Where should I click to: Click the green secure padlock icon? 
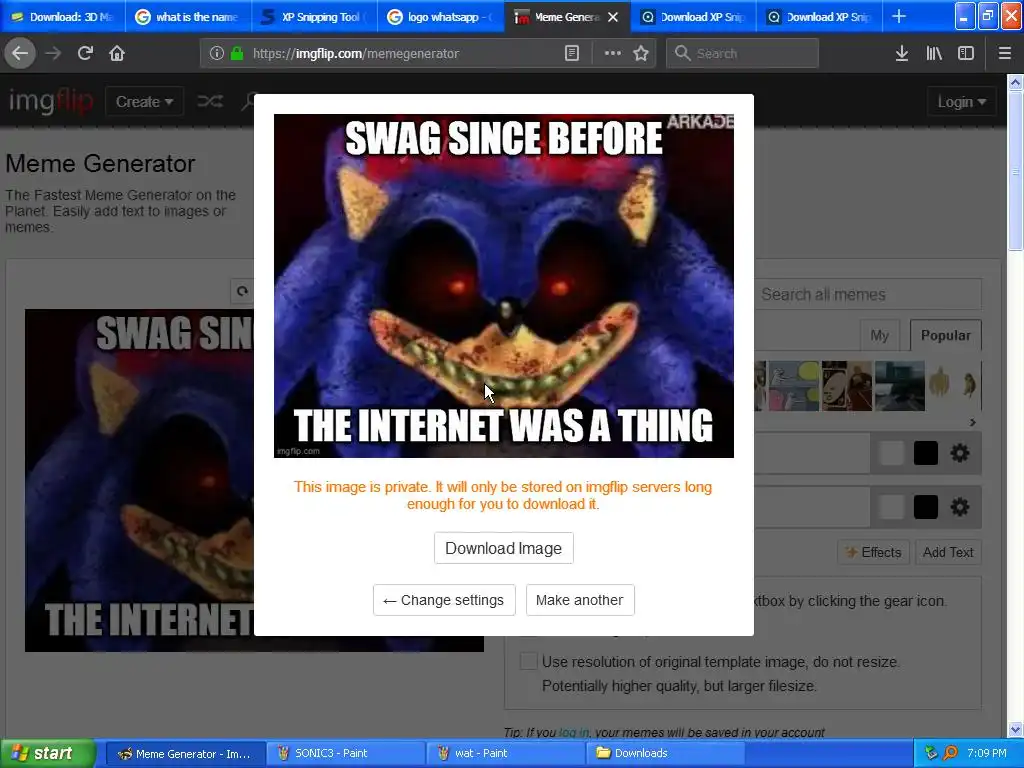[237, 54]
